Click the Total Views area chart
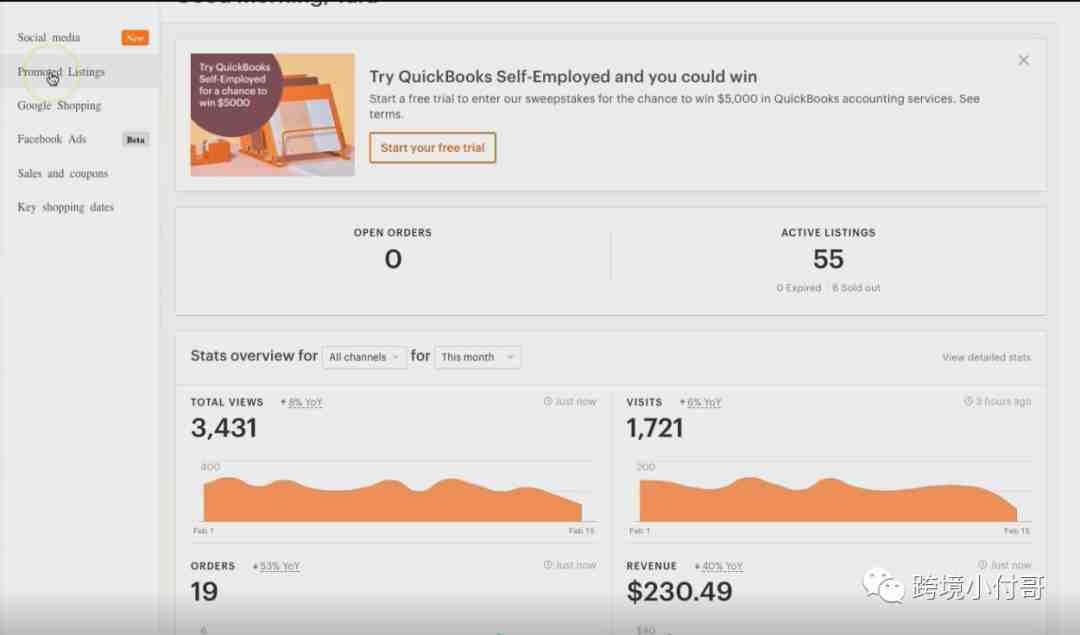 click(393, 499)
